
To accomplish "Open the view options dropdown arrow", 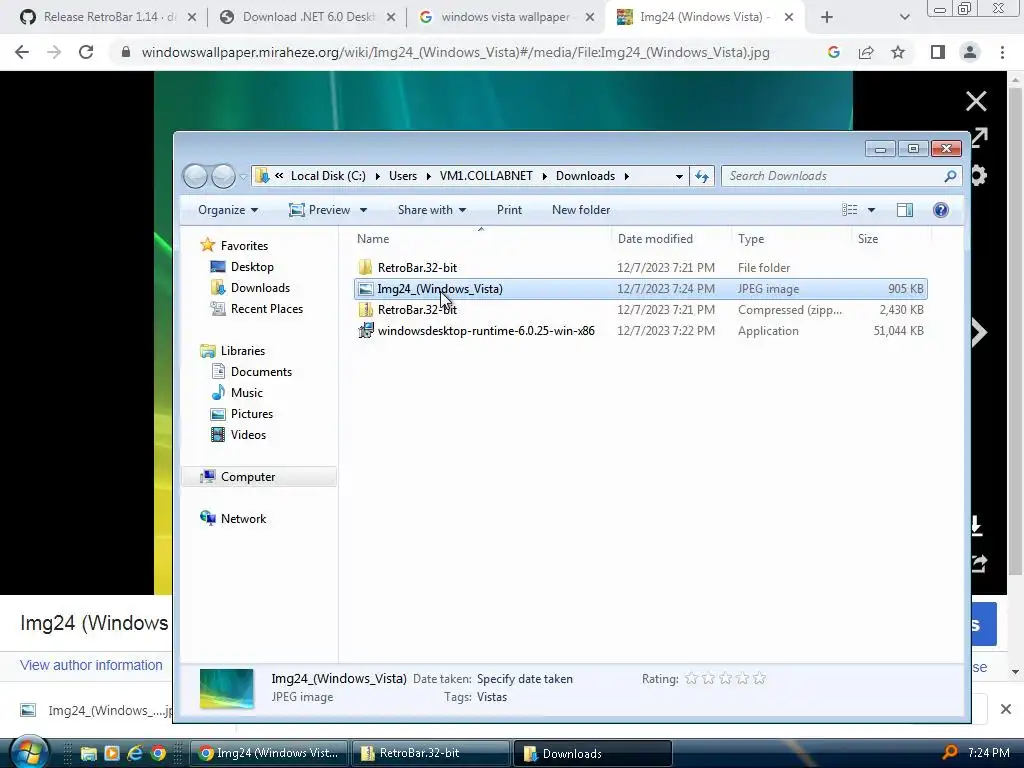I will 871,210.
